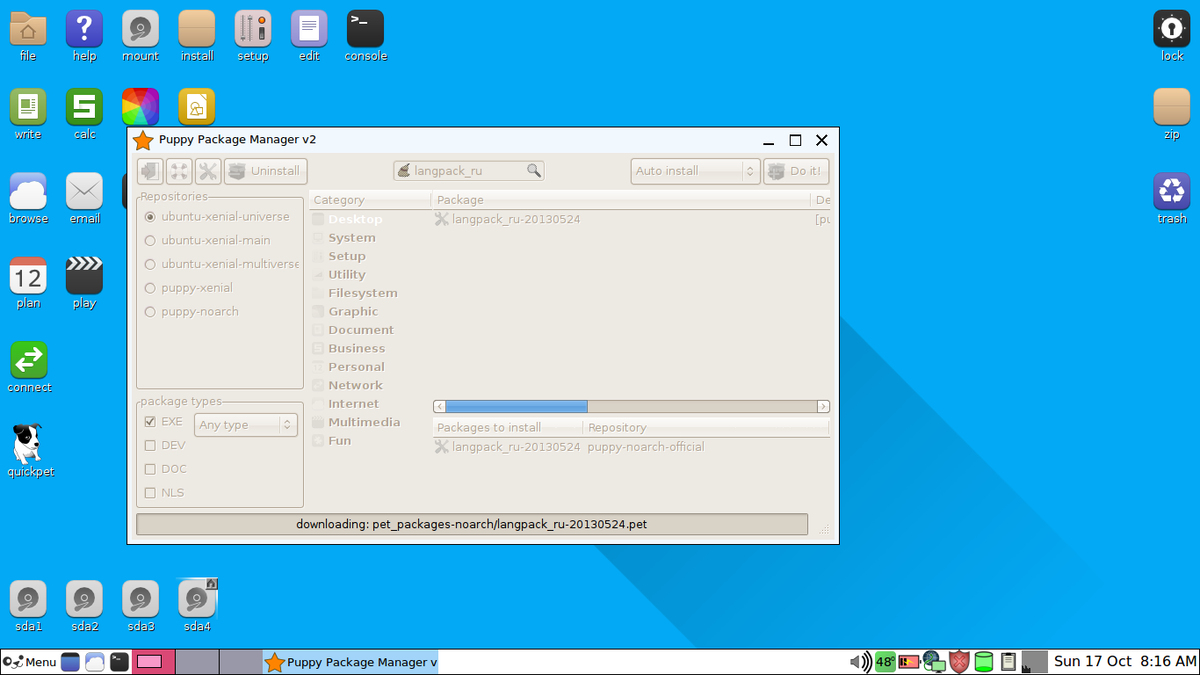Click the 48° temperature tray indicator

tap(885, 662)
